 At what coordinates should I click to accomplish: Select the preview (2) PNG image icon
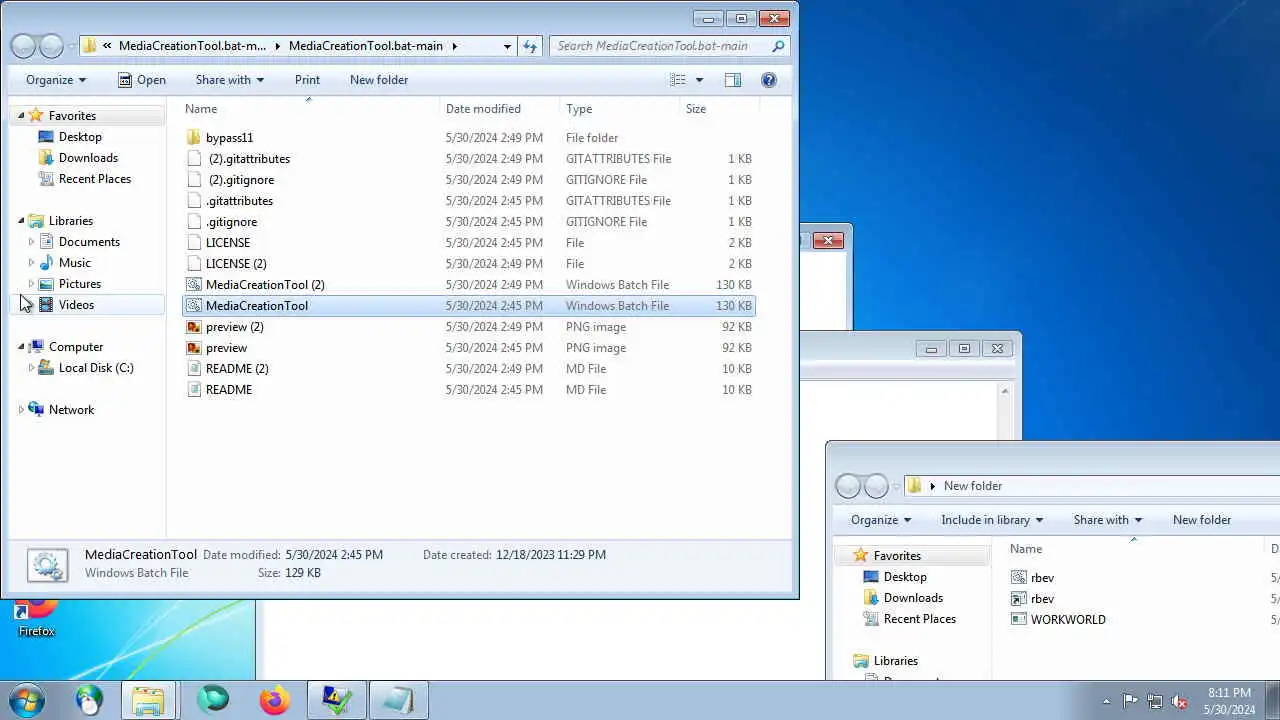pos(194,327)
